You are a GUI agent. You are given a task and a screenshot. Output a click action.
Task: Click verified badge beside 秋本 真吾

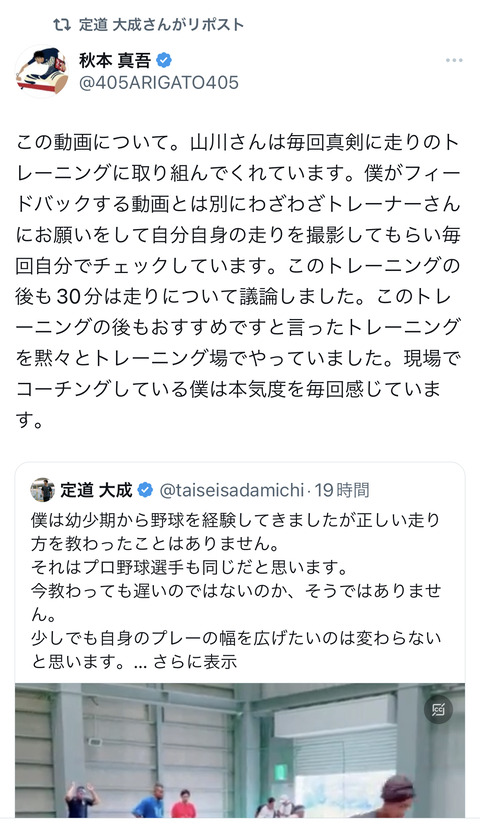click(x=164, y=60)
